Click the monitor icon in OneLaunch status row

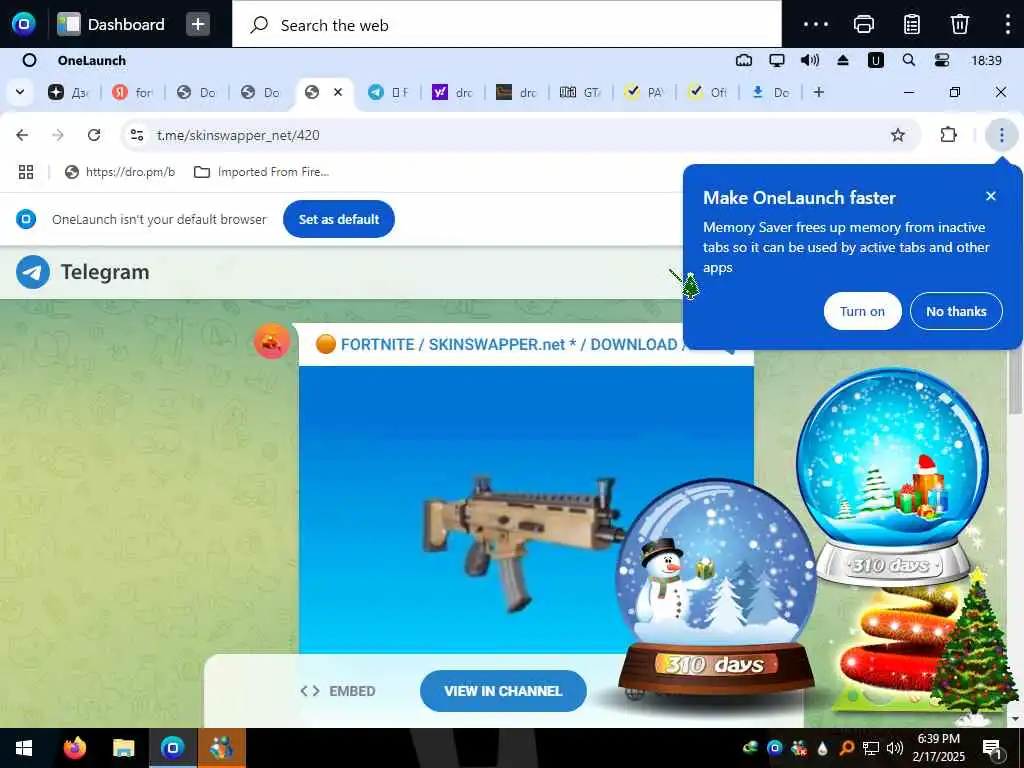(776, 61)
